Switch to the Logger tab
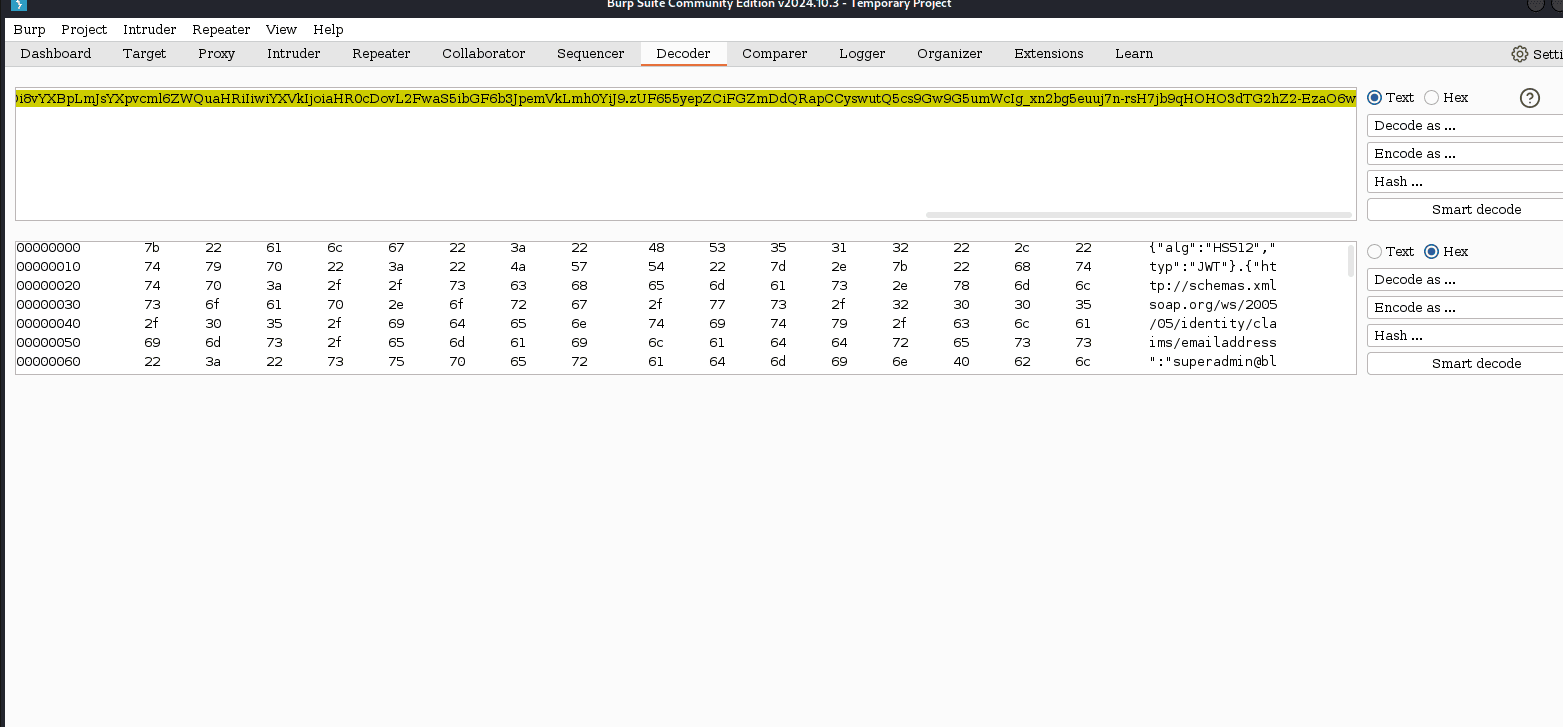Image resolution: width=1563 pixels, height=727 pixels. coord(862,54)
